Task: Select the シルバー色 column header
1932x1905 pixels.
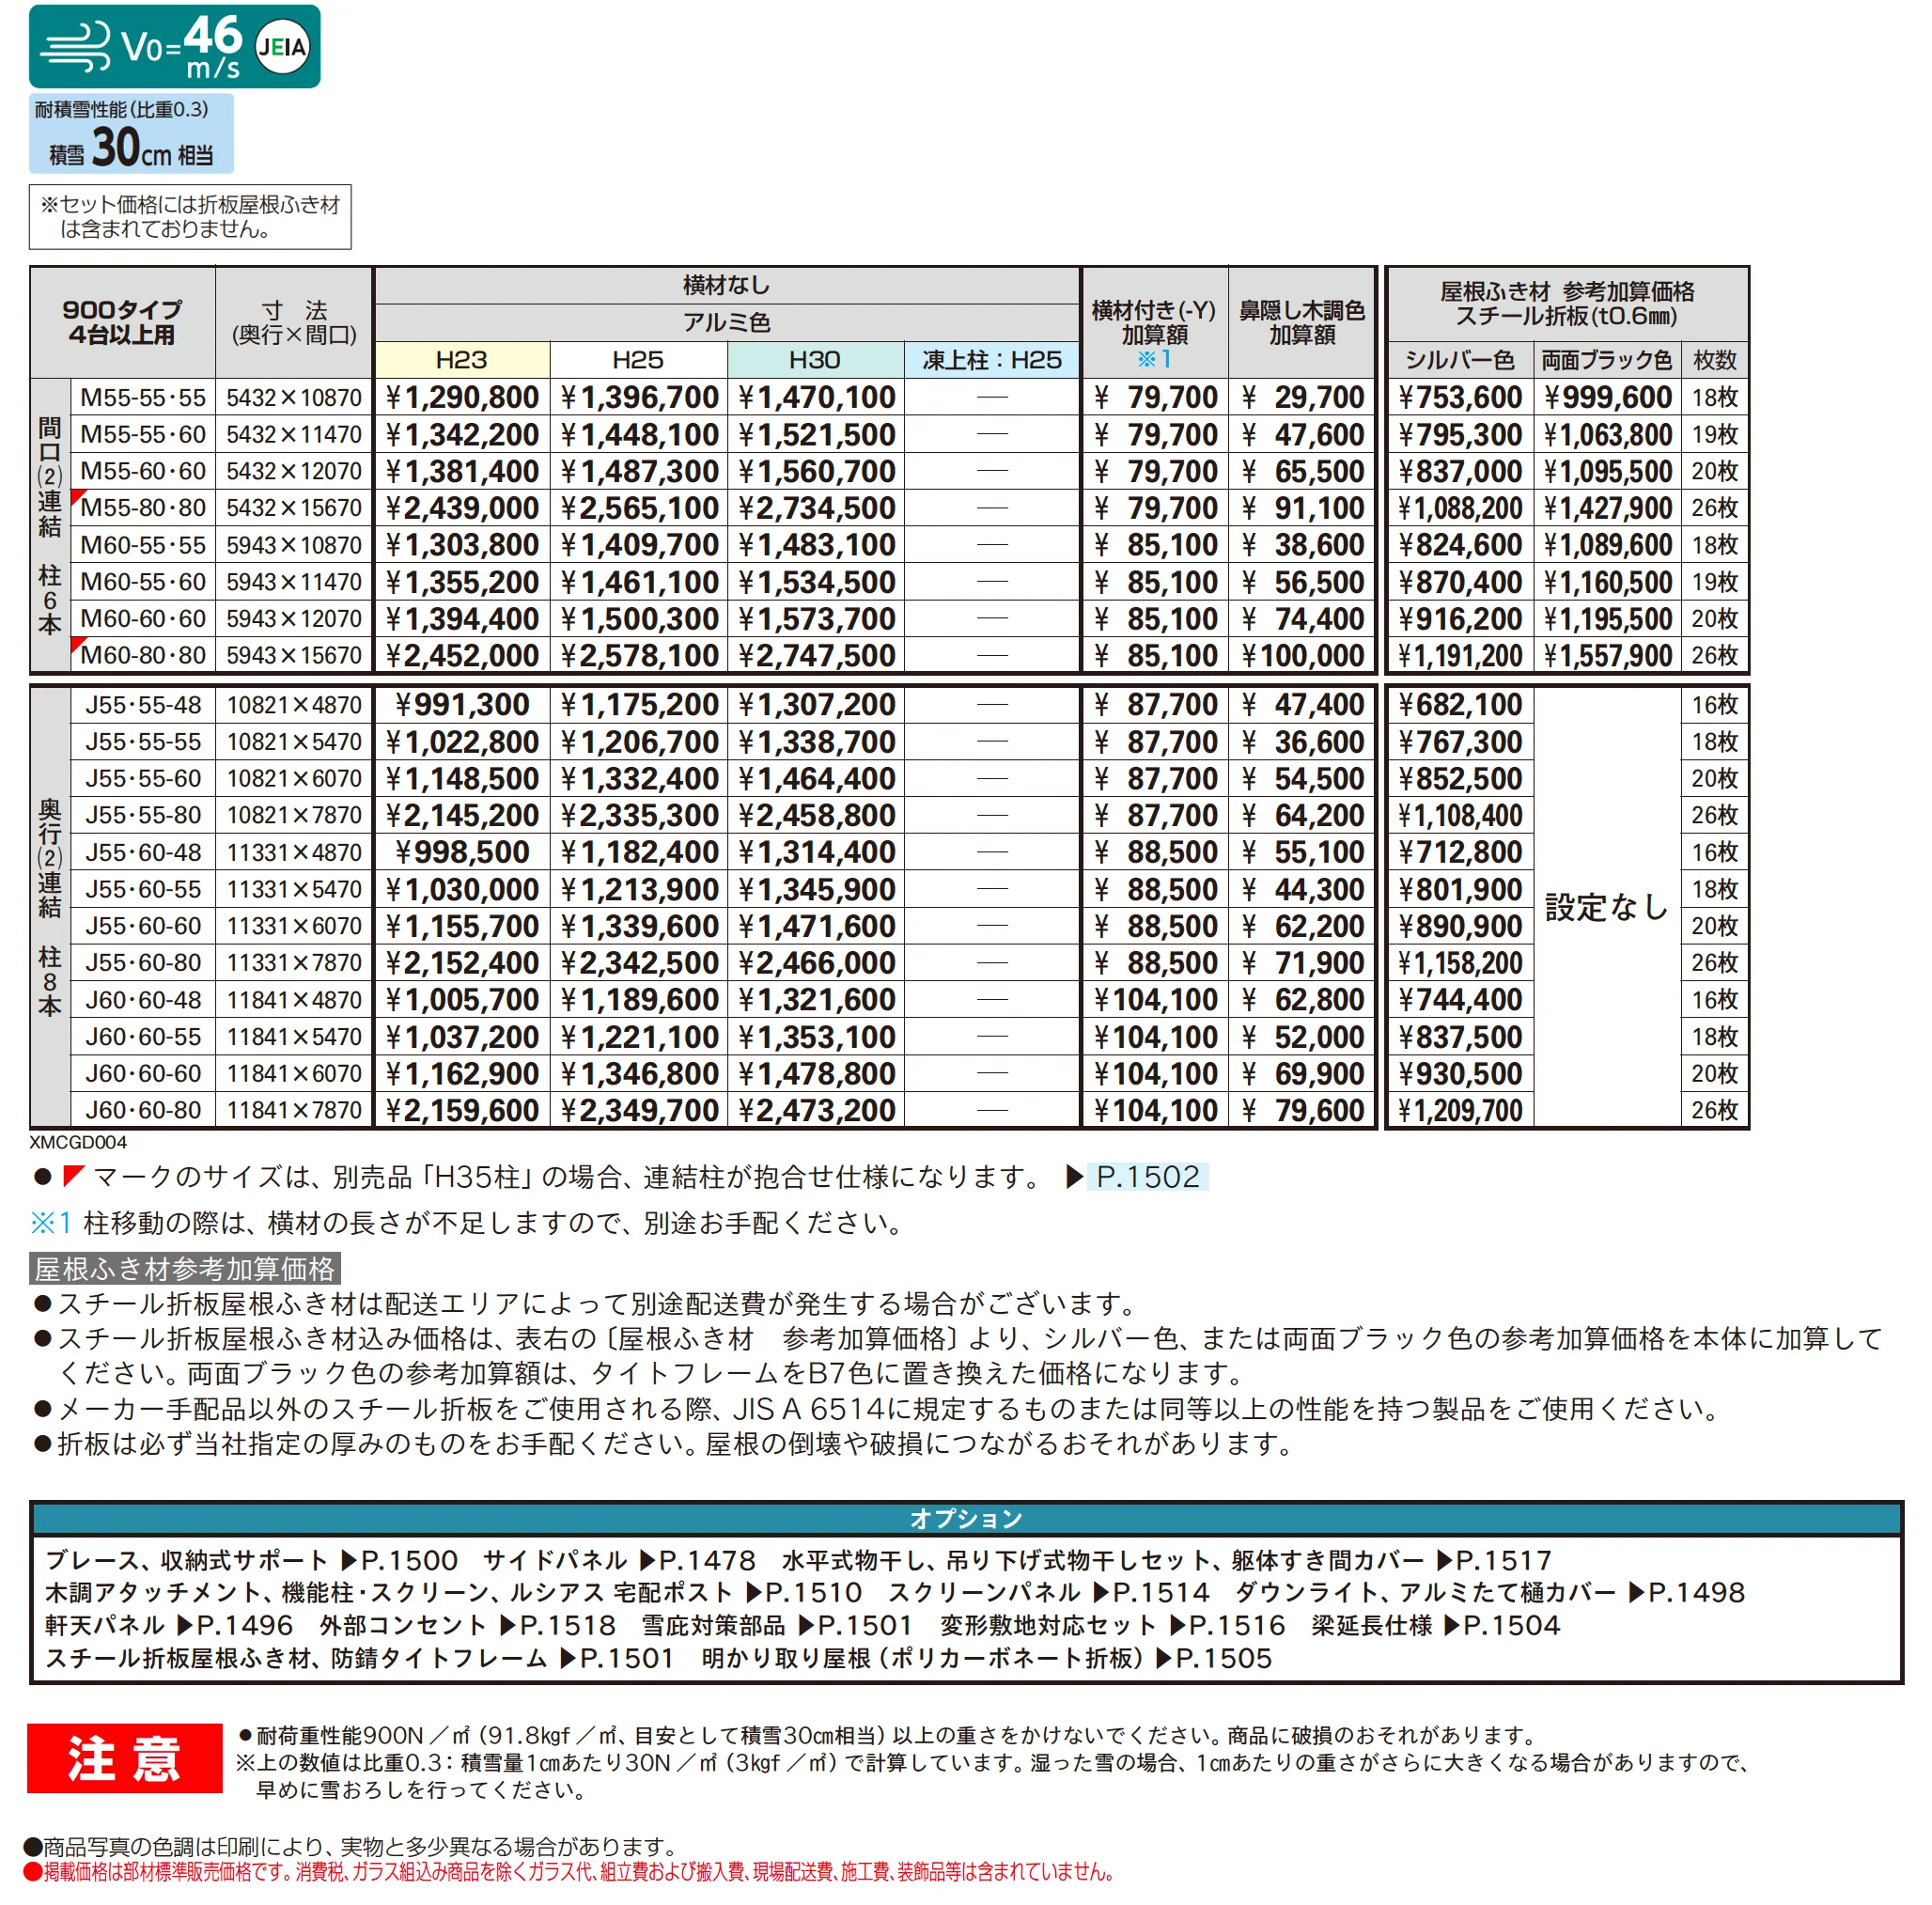Action: [x=1460, y=360]
